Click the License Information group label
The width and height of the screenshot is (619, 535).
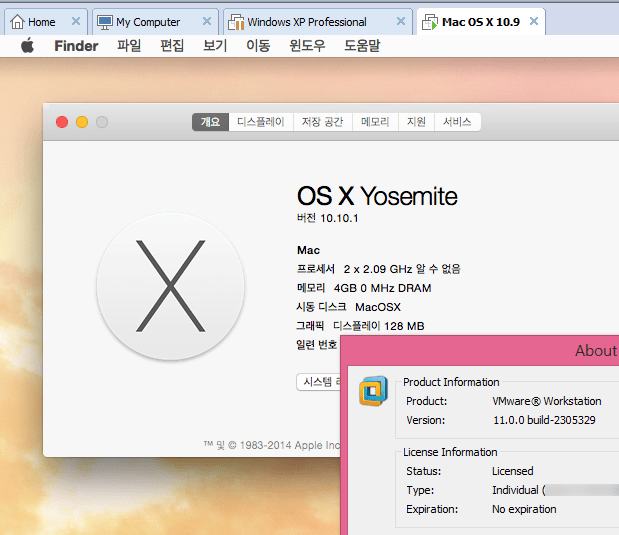pos(450,452)
